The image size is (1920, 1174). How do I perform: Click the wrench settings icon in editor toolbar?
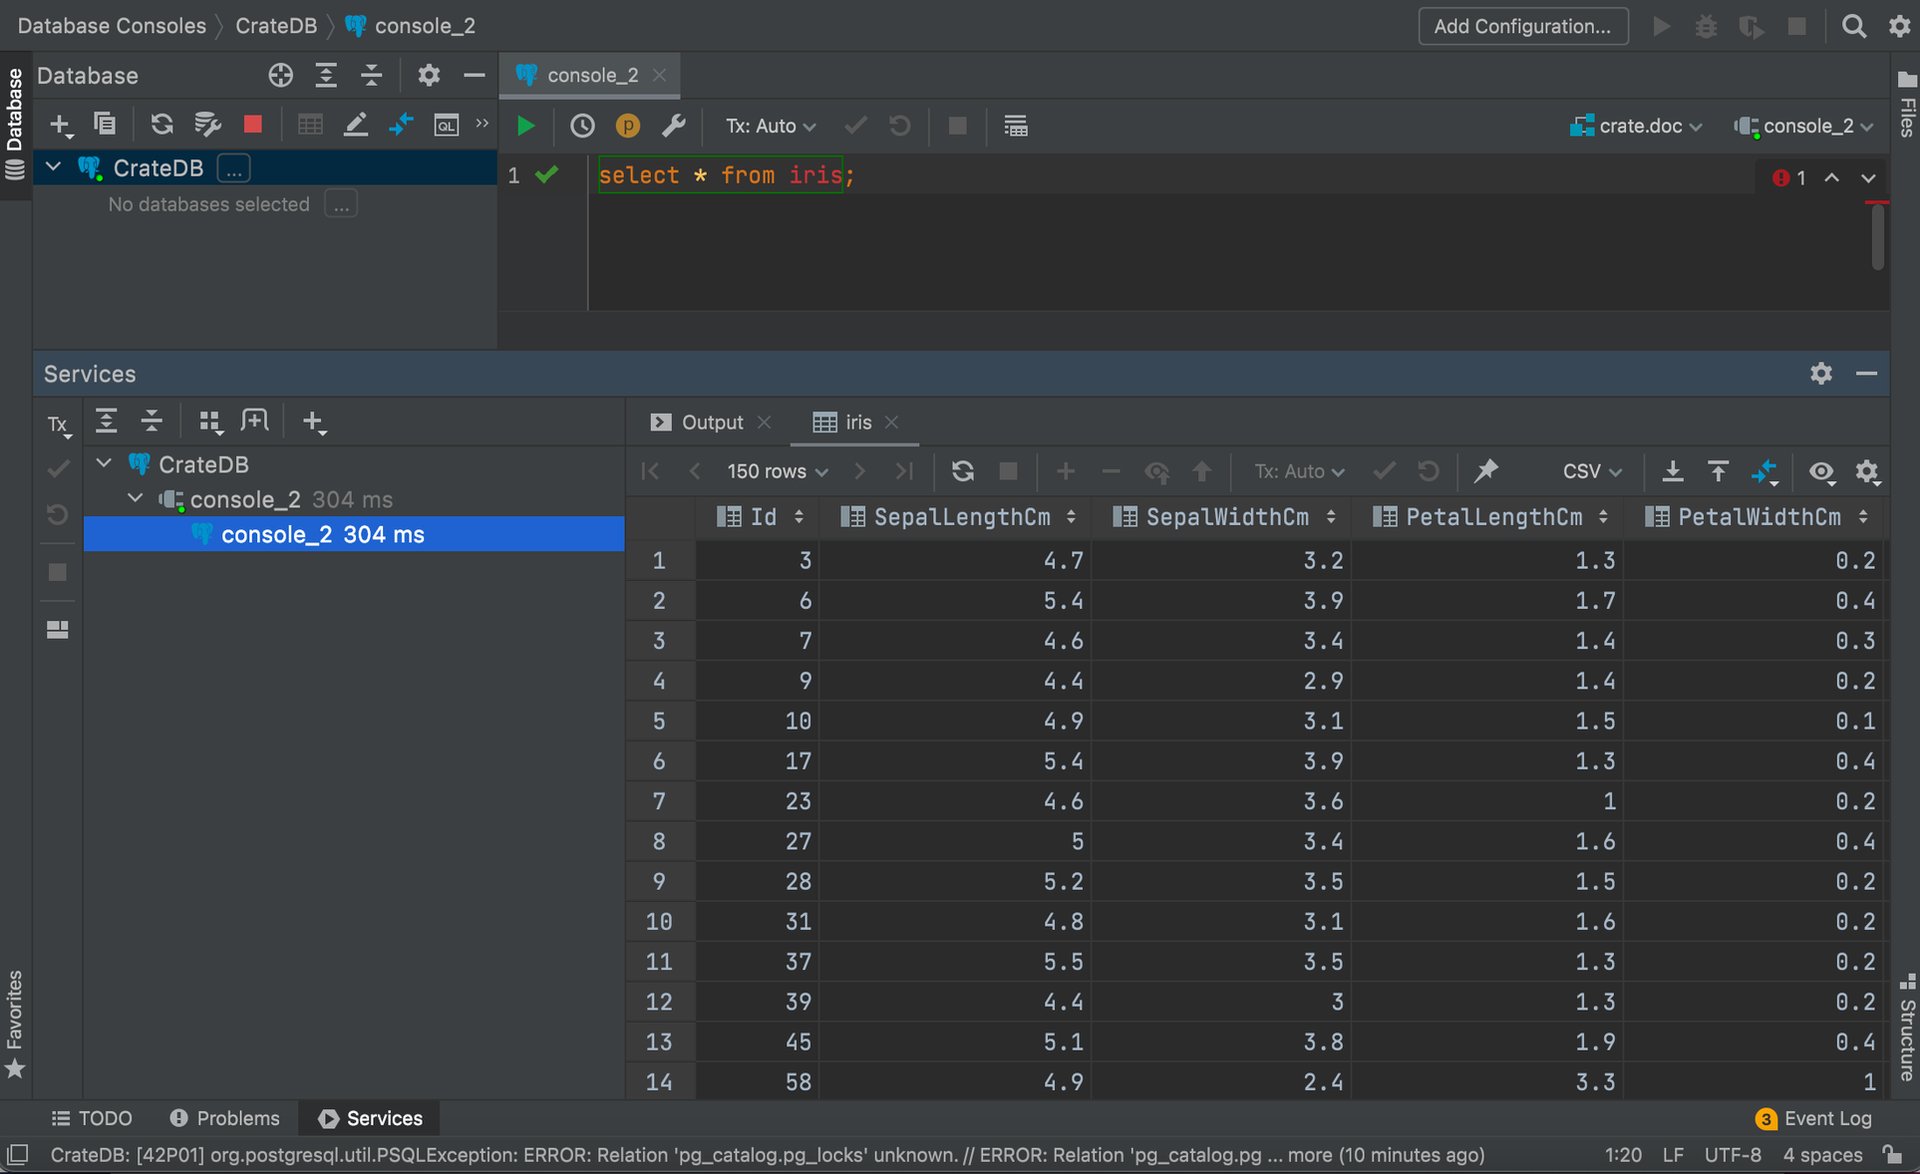coord(674,126)
